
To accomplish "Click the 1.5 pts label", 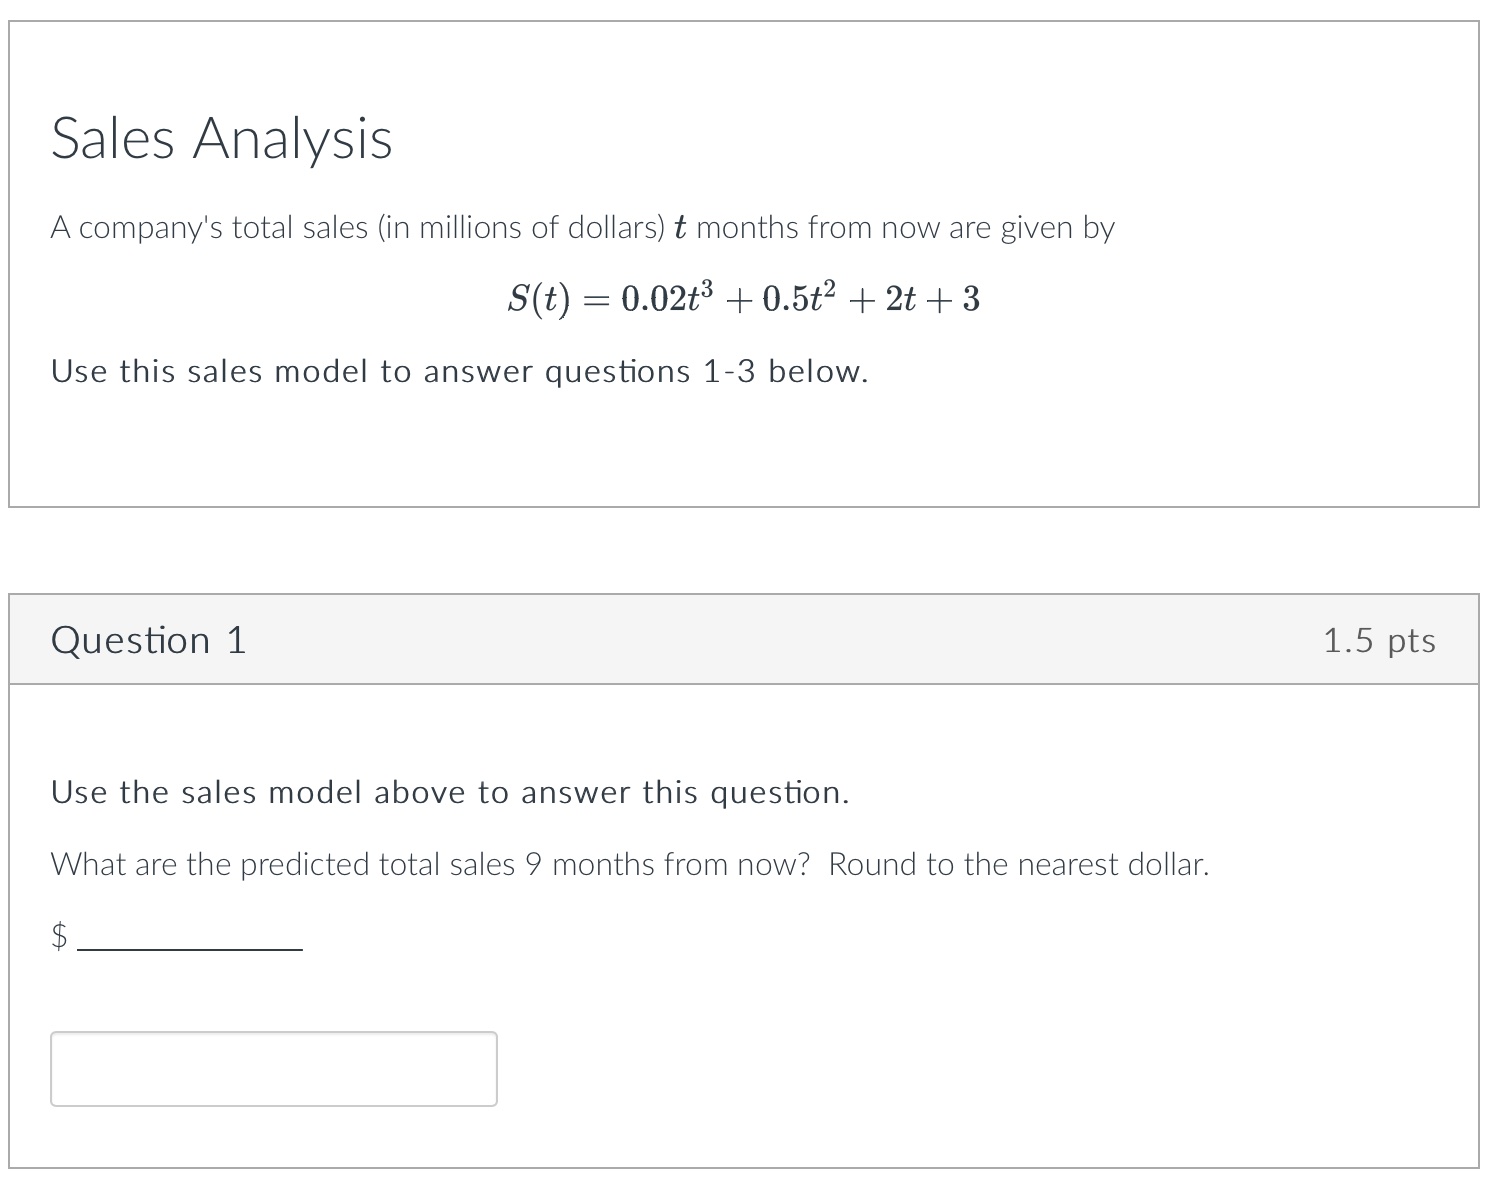I will [x=1380, y=639].
